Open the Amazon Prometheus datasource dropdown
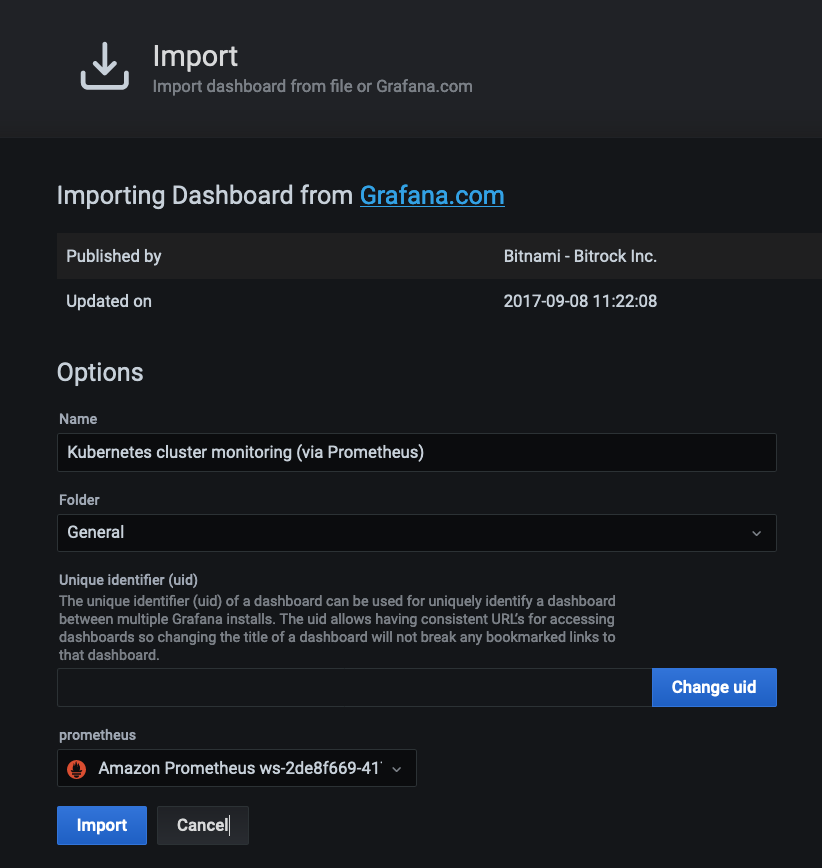This screenshot has height=868, width=822. click(x=236, y=768)
